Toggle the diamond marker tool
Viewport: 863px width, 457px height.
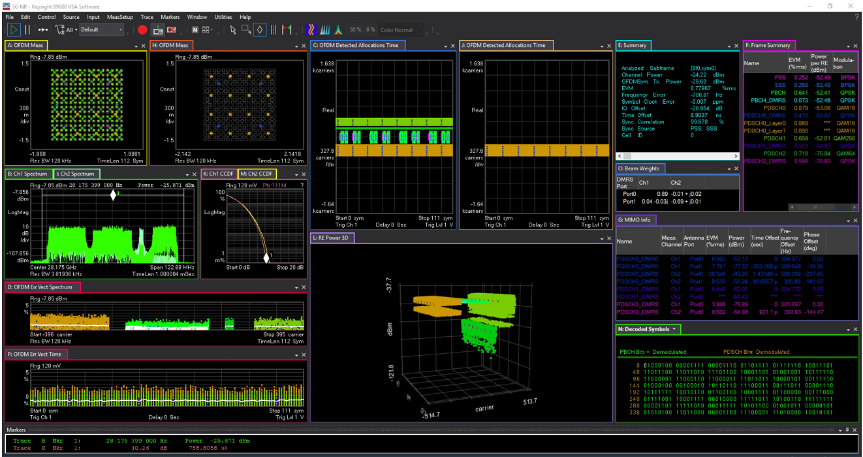coord(260,30)
